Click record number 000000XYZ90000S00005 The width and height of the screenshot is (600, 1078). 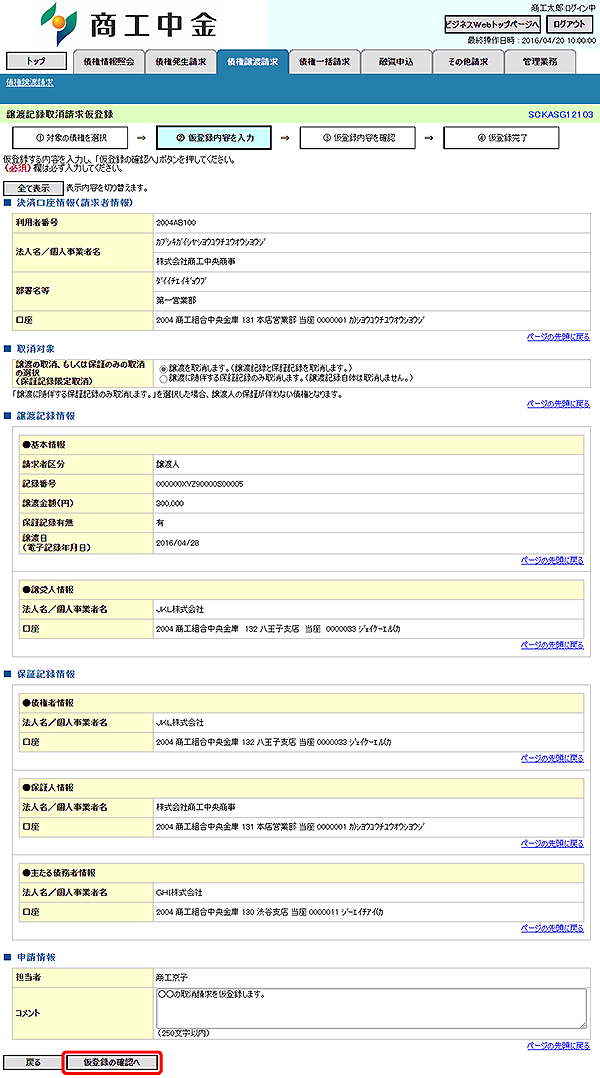(x=199, y=483)
